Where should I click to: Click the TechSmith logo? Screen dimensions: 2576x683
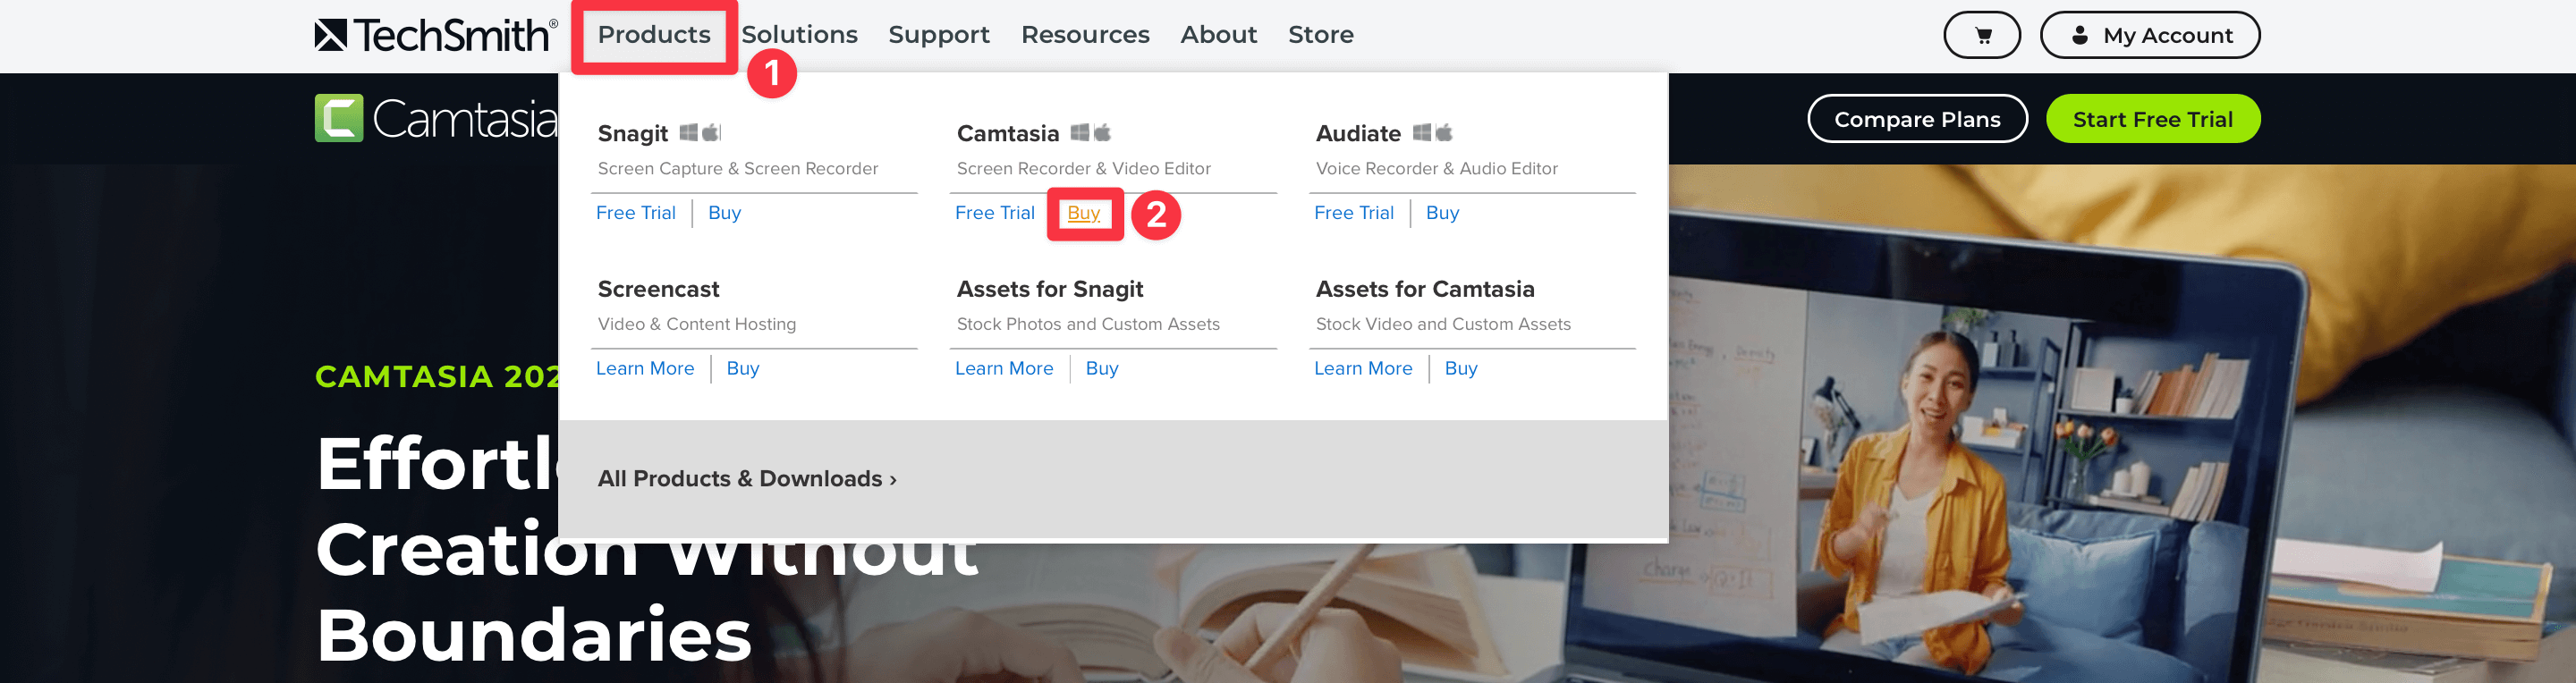point(436,35)
